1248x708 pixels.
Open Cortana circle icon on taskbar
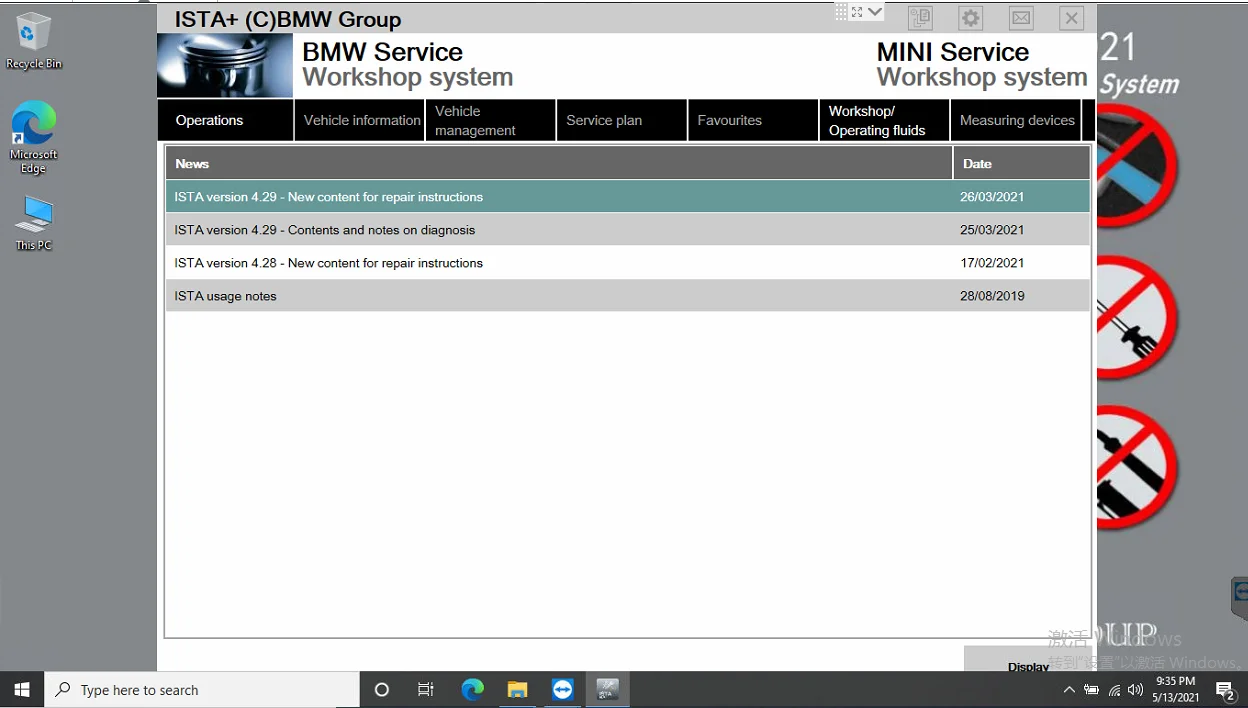(x=381, y=690)
